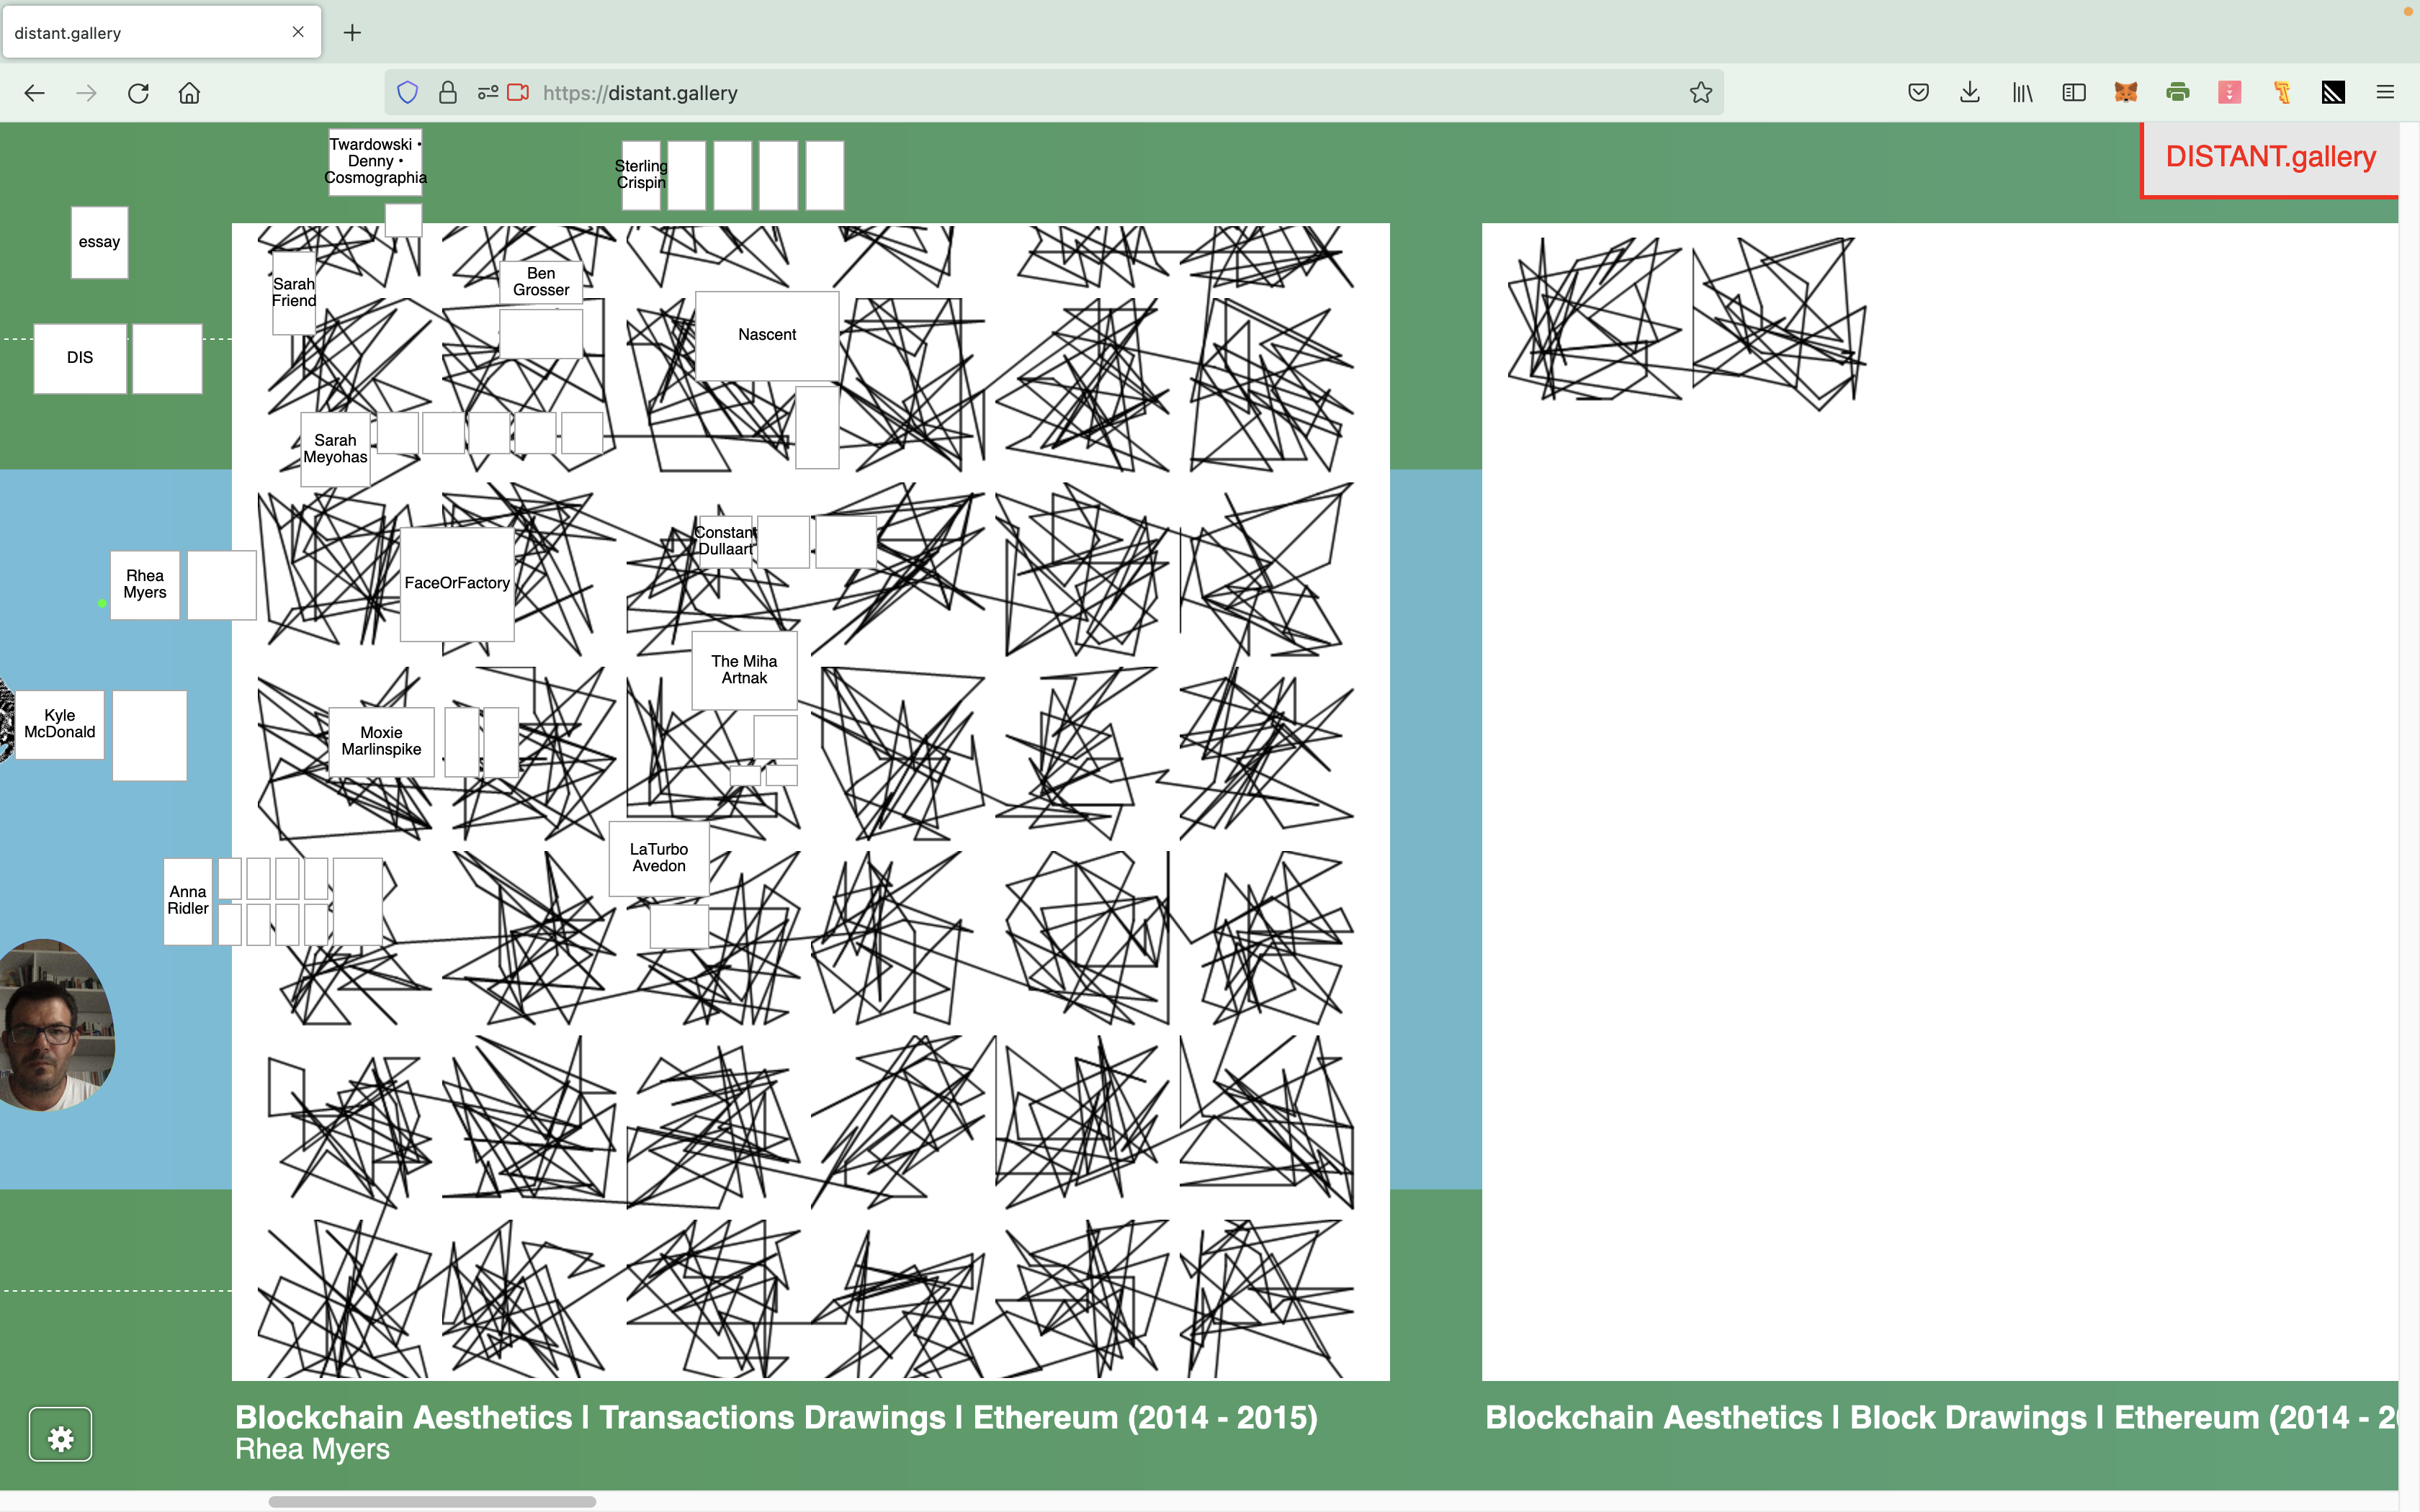The height and width of the screenshot is (1512, 2420).
Task: Click the browser forward arrow
Action: 87,93
